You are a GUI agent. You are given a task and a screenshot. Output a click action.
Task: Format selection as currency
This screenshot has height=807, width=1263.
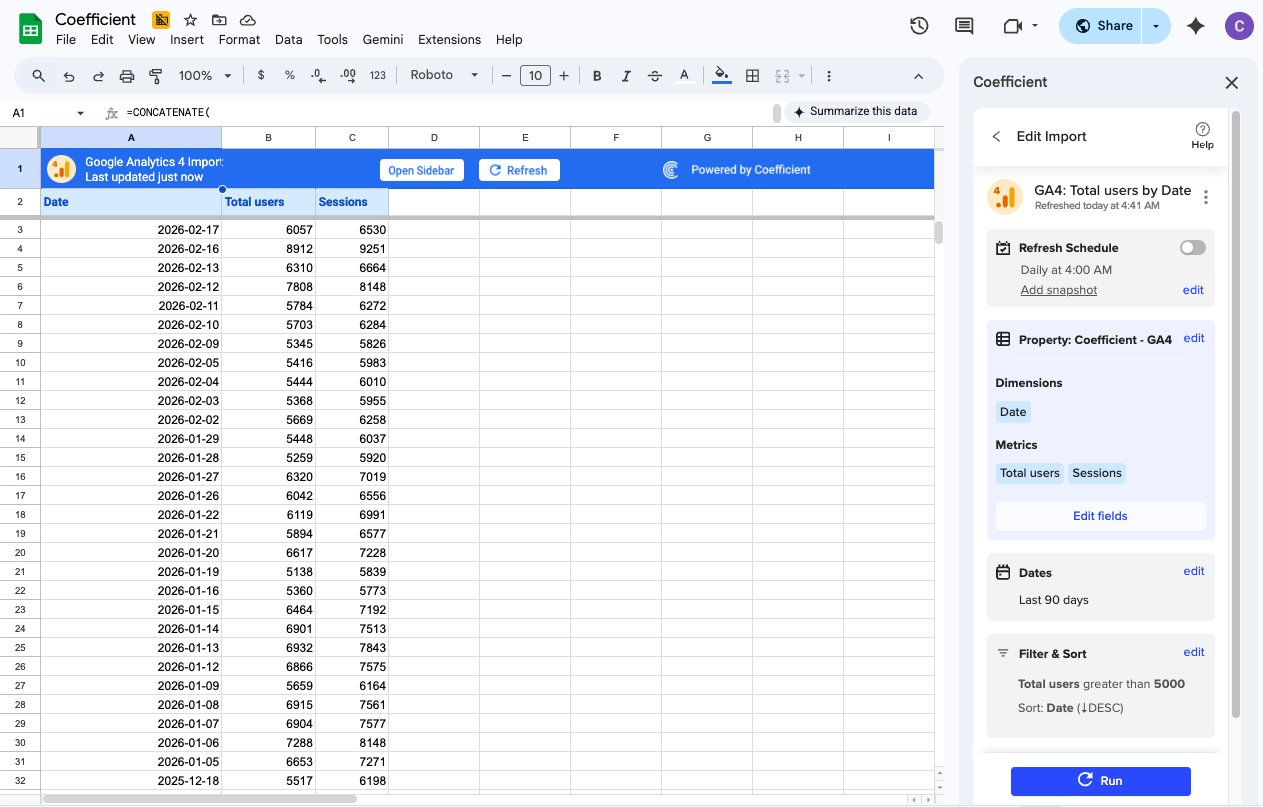point(259,75)
